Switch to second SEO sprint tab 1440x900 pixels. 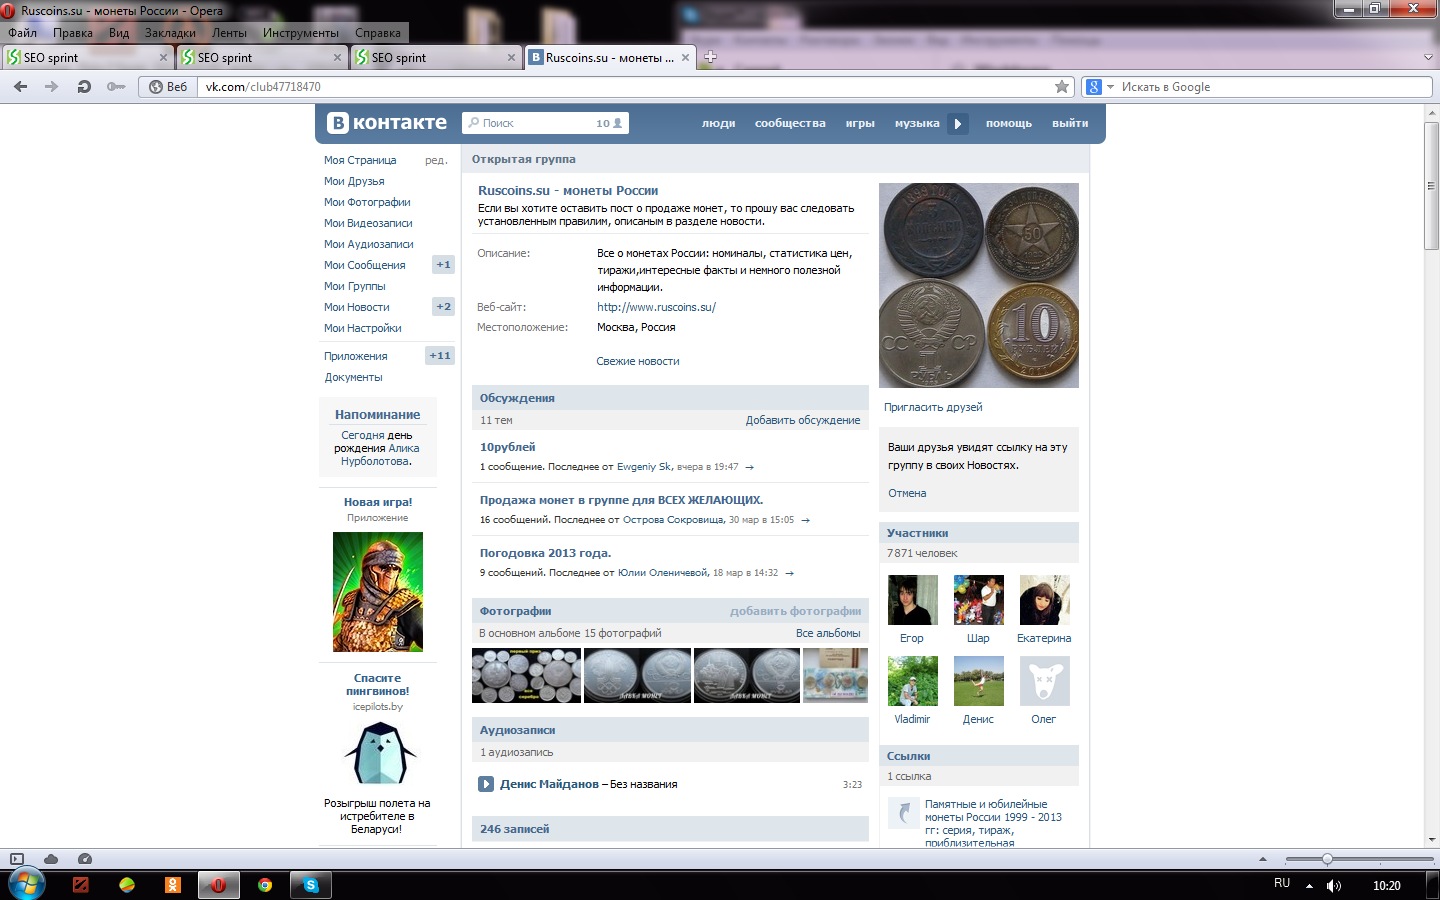(261, 57)
